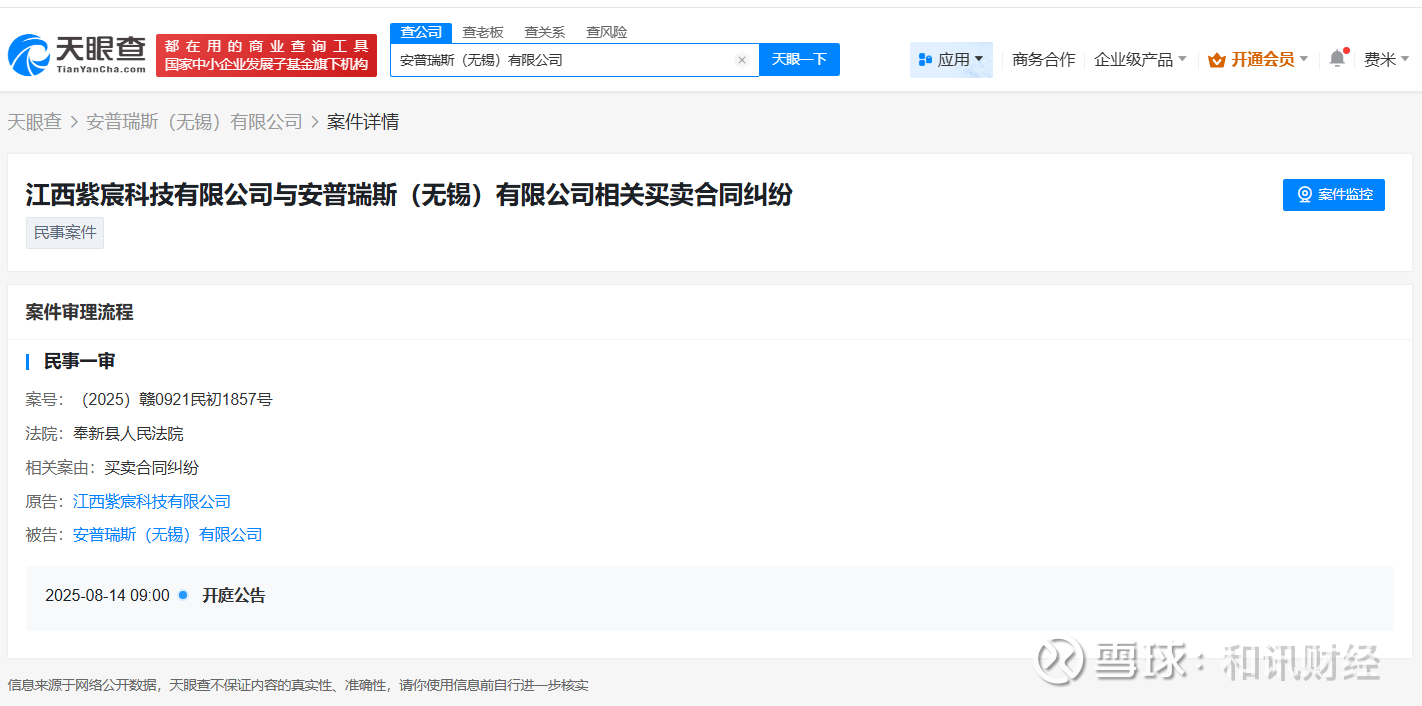Click the 民事一审 stage heading
Image resolution: width=1422 pixels, height=706 pixels.
click(x=79, y=361)
